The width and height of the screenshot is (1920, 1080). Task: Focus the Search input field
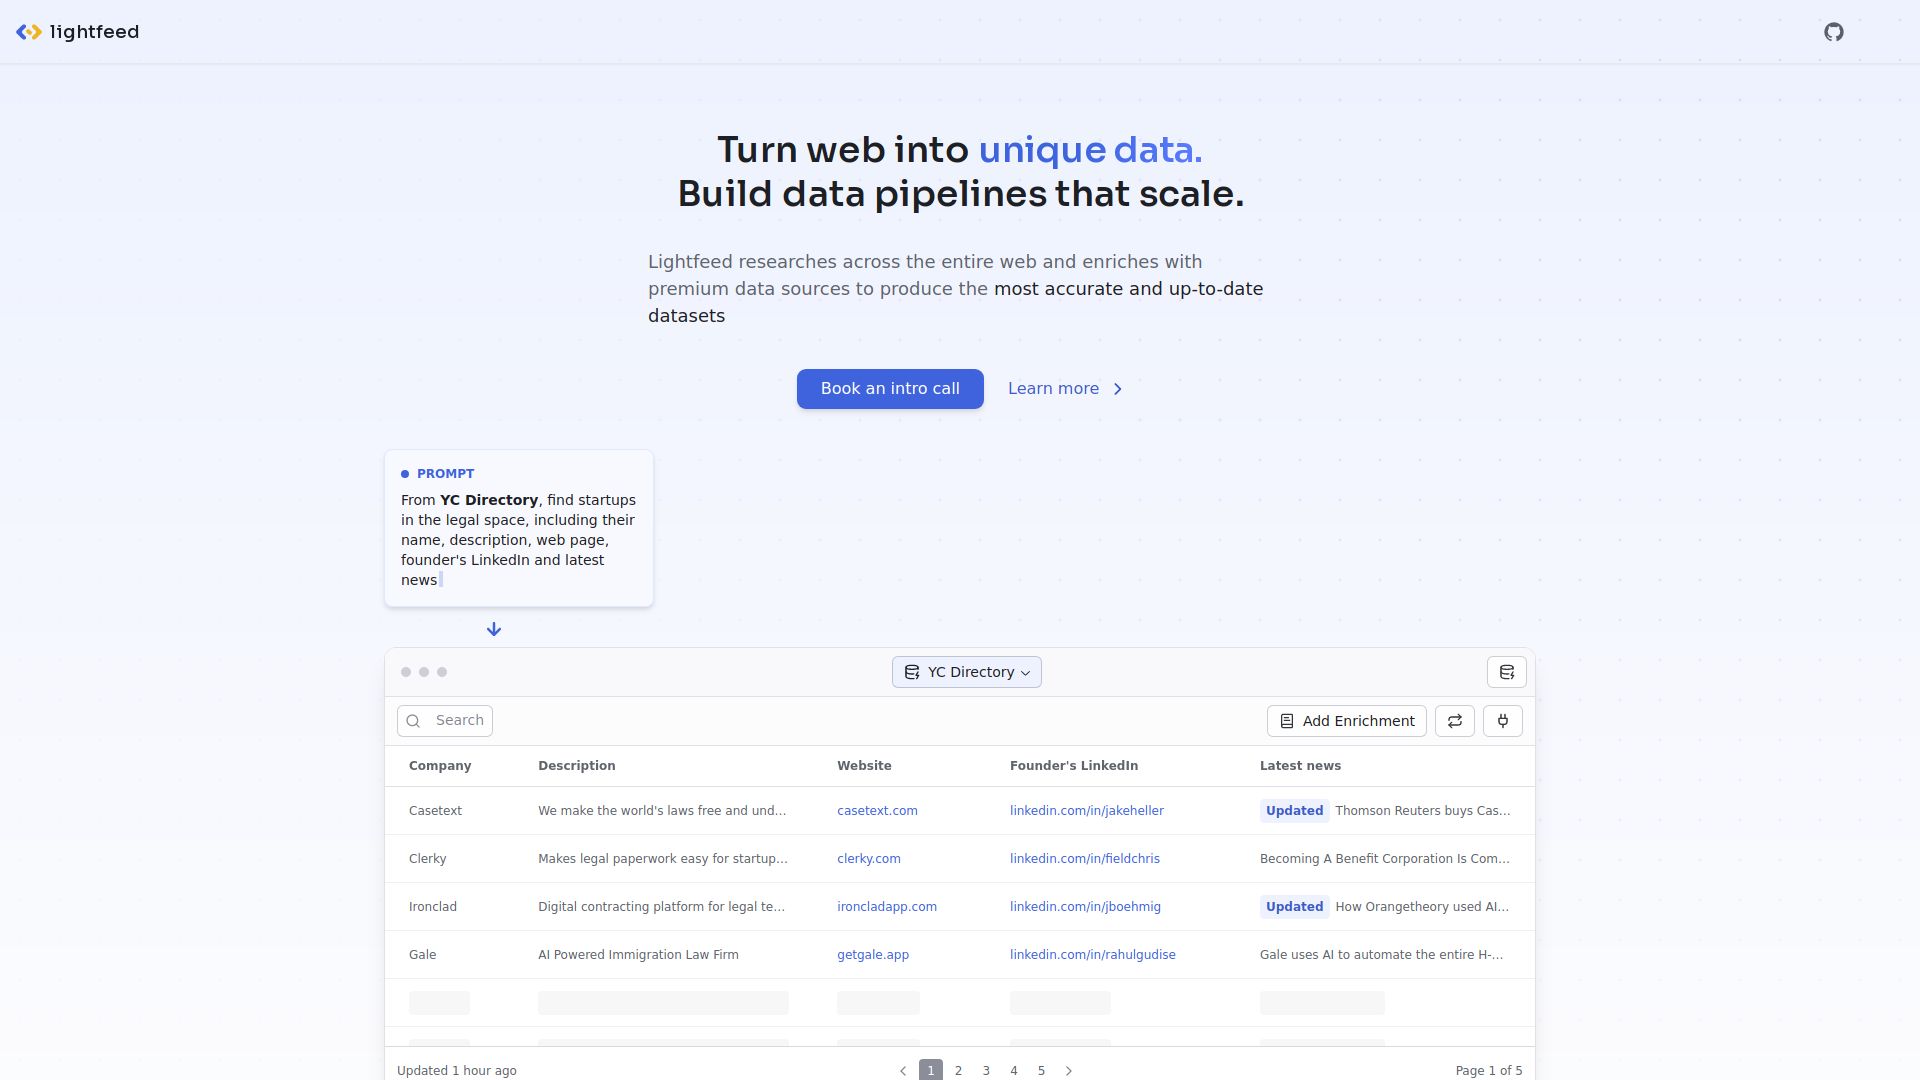point(460,721)
